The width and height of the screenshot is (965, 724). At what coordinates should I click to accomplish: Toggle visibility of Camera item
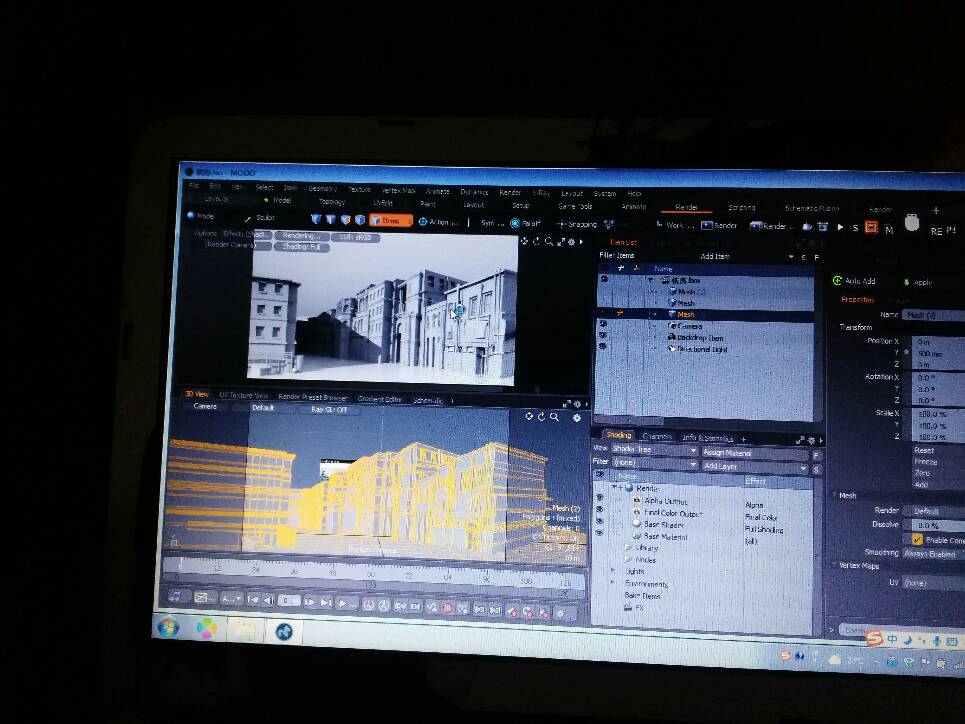[x=603, y=324]
